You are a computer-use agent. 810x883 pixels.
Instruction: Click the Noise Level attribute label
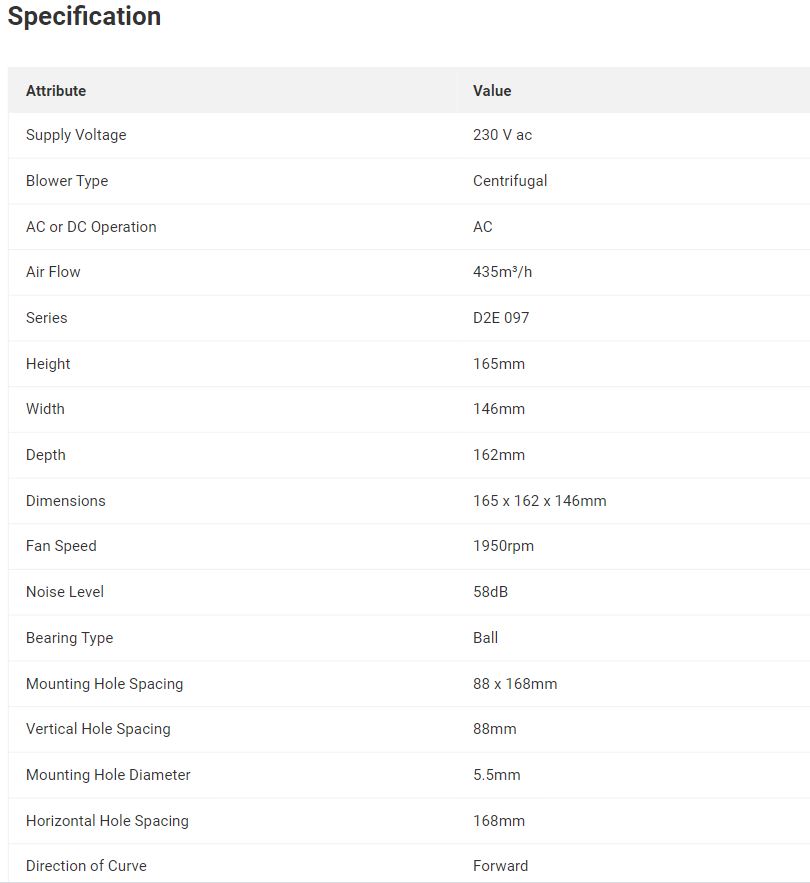pyautogui.click(x=65, y=592)
